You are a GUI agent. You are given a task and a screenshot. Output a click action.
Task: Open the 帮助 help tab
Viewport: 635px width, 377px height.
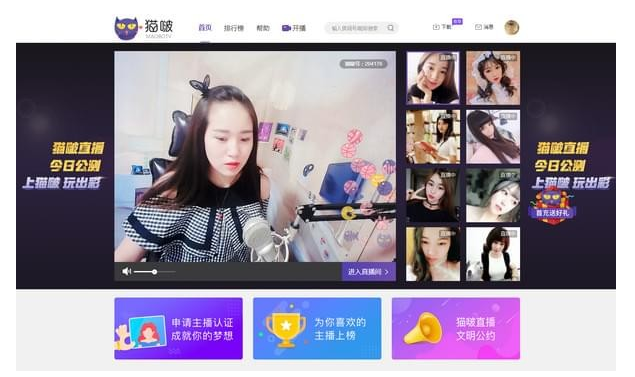tap(263, 28)
